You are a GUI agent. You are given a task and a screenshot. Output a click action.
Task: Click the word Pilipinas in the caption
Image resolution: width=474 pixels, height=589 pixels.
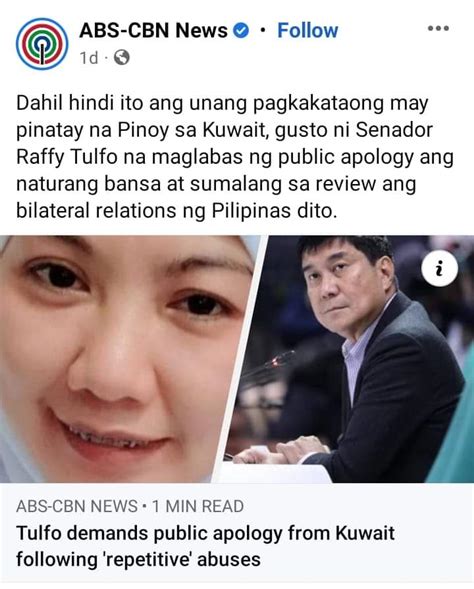tap(251, 211)
